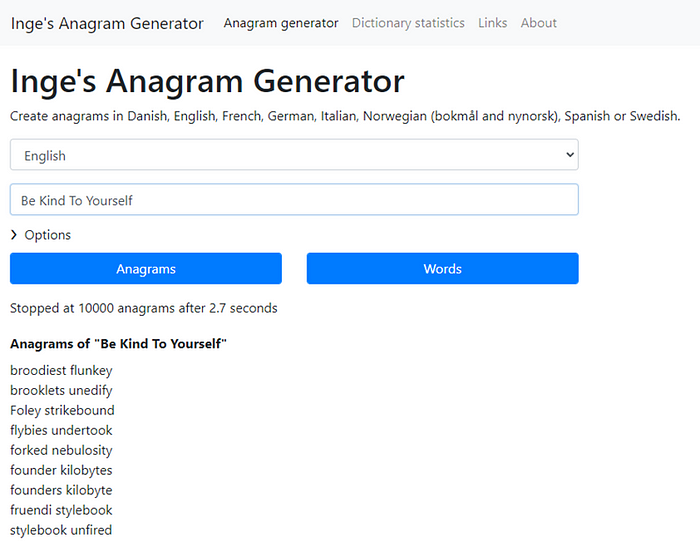
Task: Go to Dictionary statistics page
Action: 408,23
